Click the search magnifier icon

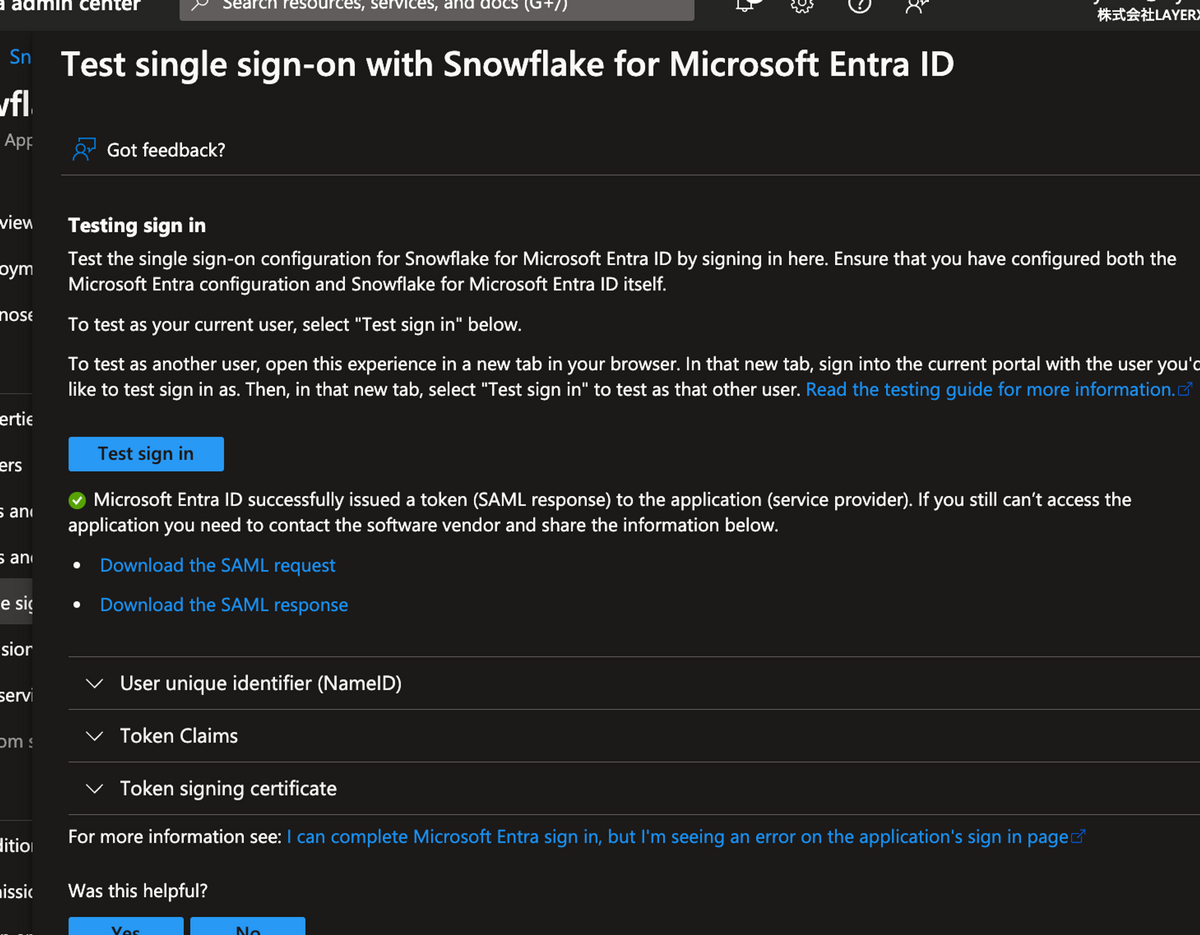[x=200, y=5]
